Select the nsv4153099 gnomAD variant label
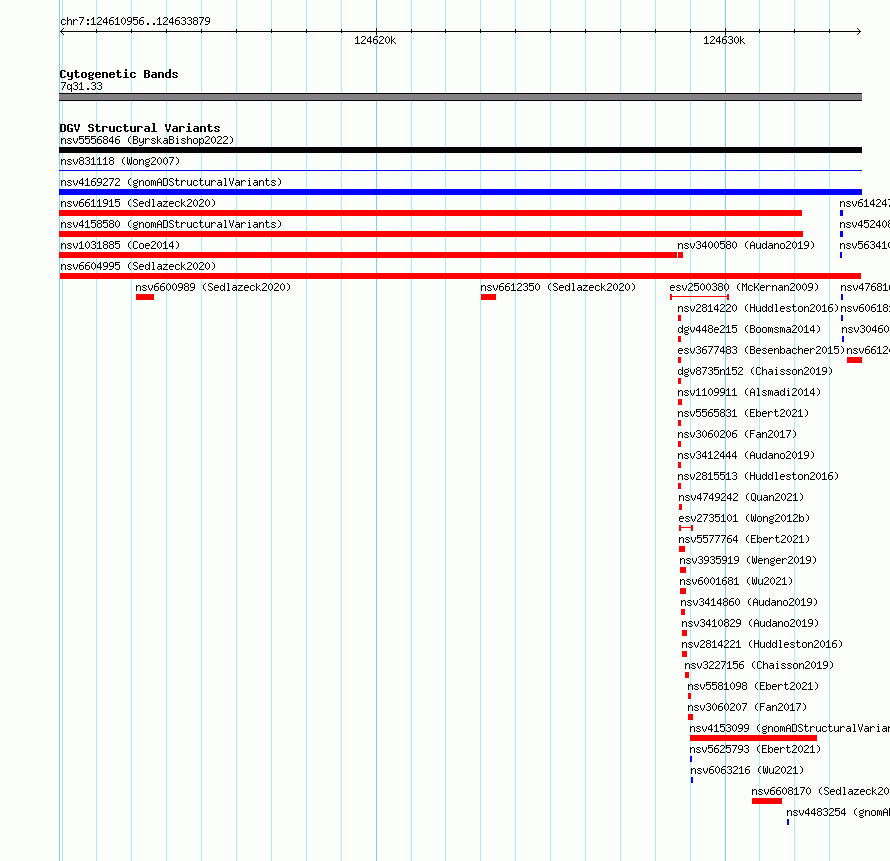This screenshot has height=861, width=890. [x=790, y=728]
